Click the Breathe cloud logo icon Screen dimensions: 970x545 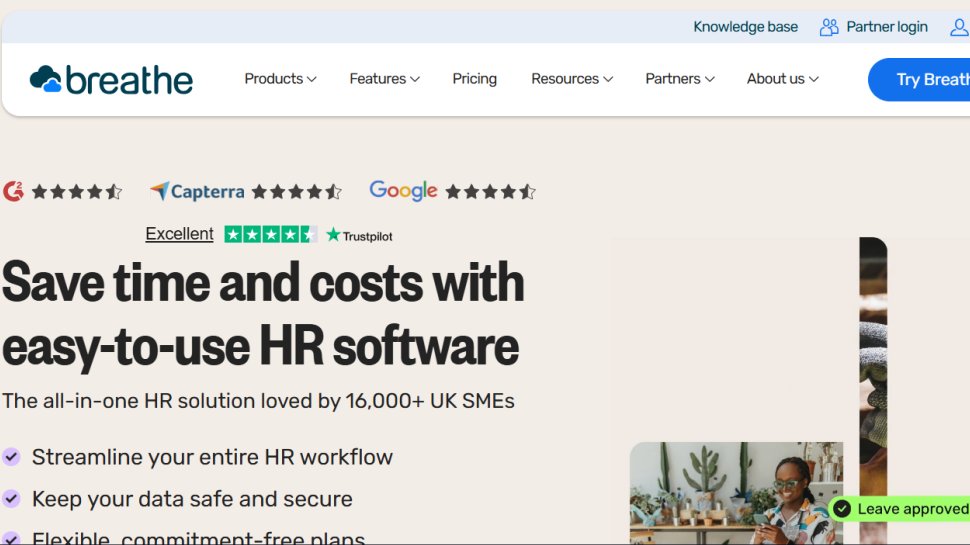coord(46,79)
